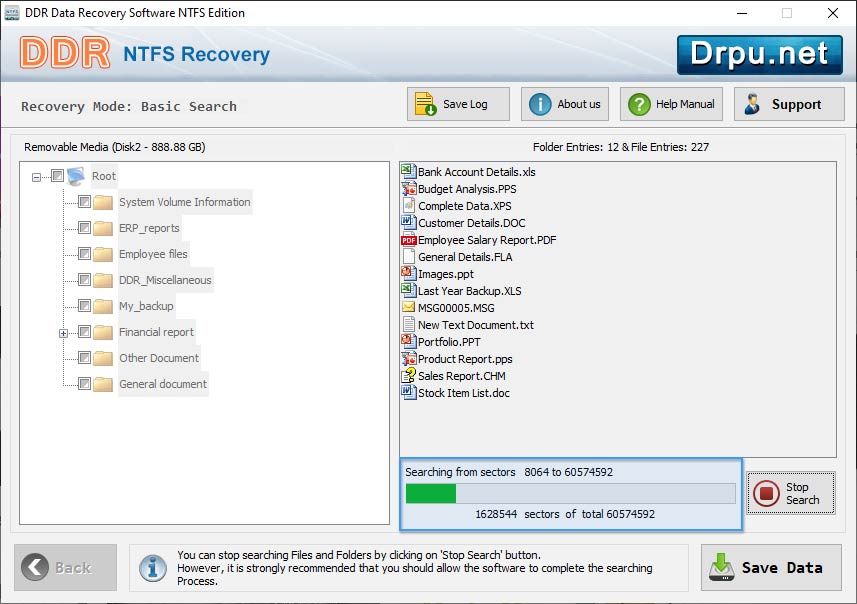Check the Employee files checkbox
The height and width of the screenshot is (604, 857).
(84, 254)
